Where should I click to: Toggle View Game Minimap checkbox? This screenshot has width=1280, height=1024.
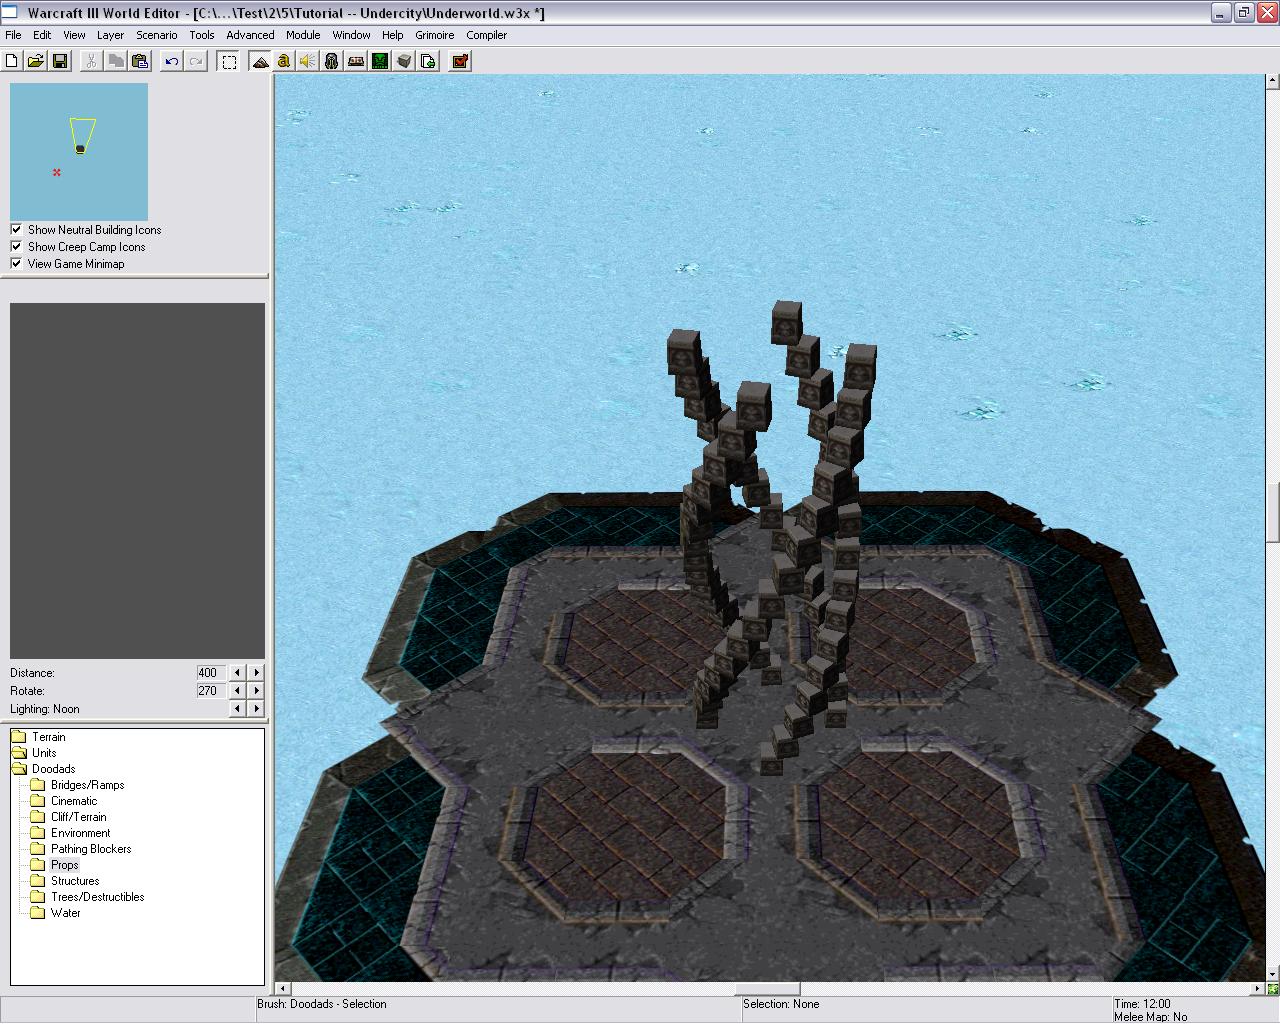pyautogui.click(x=16, y=263)
